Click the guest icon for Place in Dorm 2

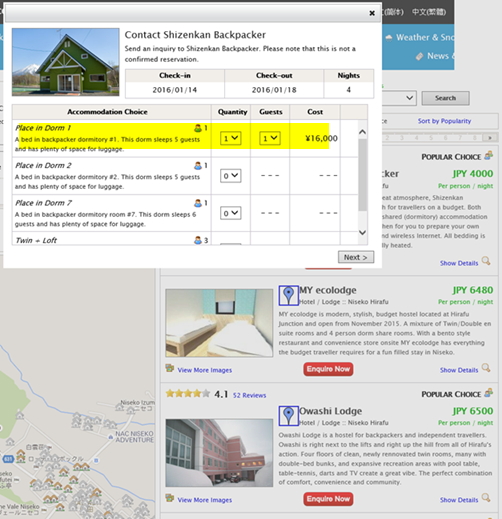coord(198,165)
